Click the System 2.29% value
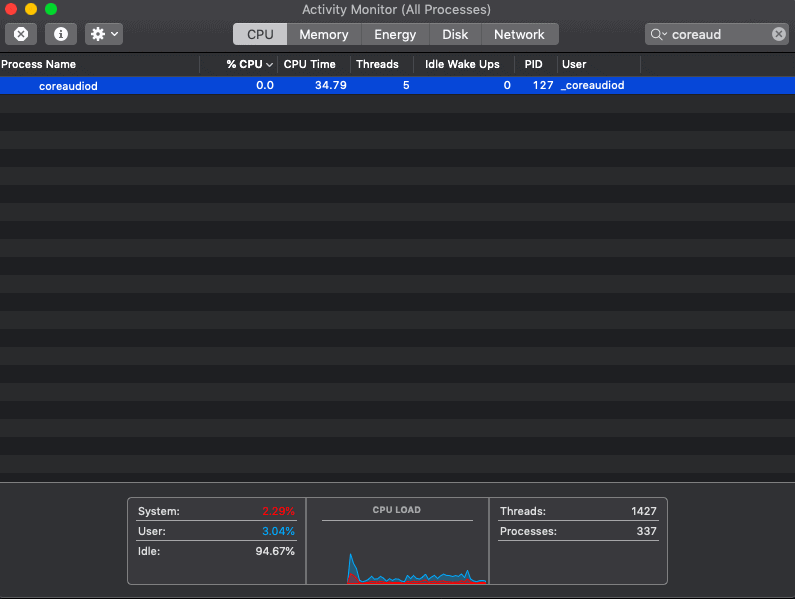Image resolution: width=795 pixels, height=599 pixels. [x=278, y=511]
